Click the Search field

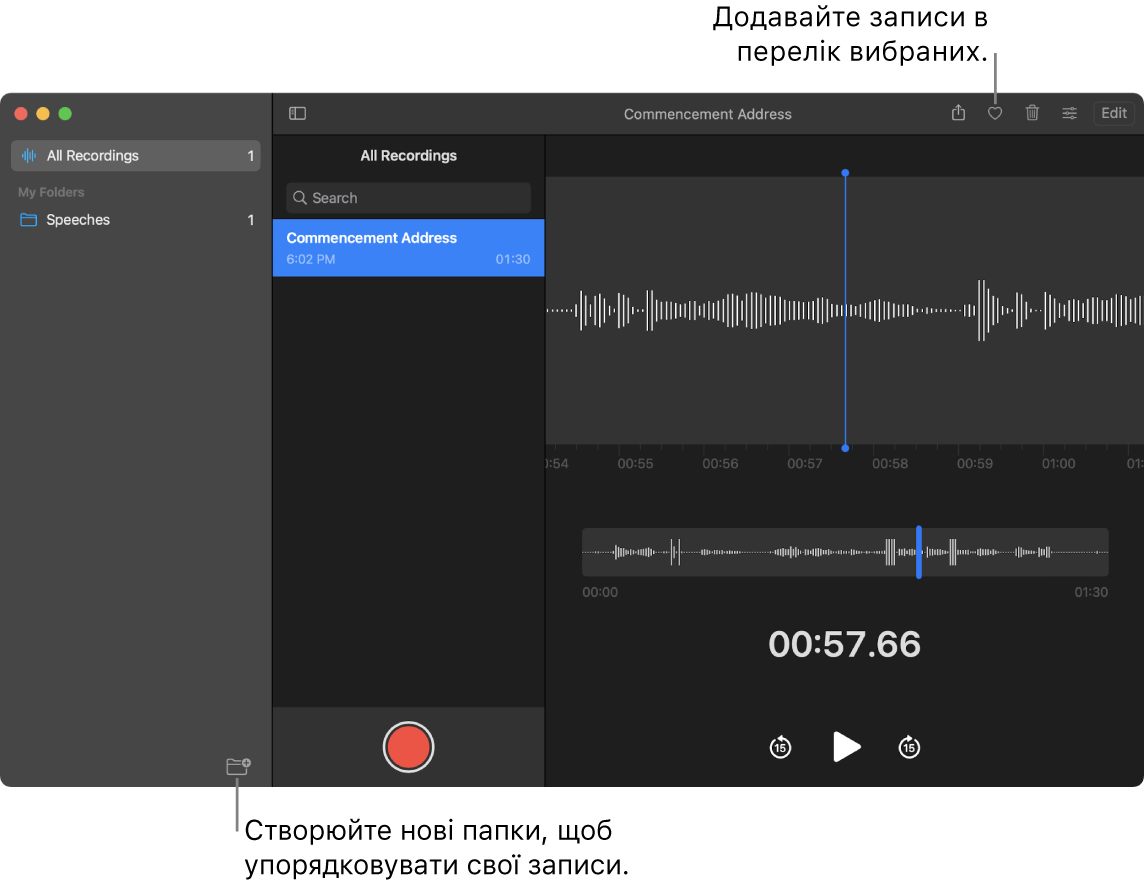[408, 198]
